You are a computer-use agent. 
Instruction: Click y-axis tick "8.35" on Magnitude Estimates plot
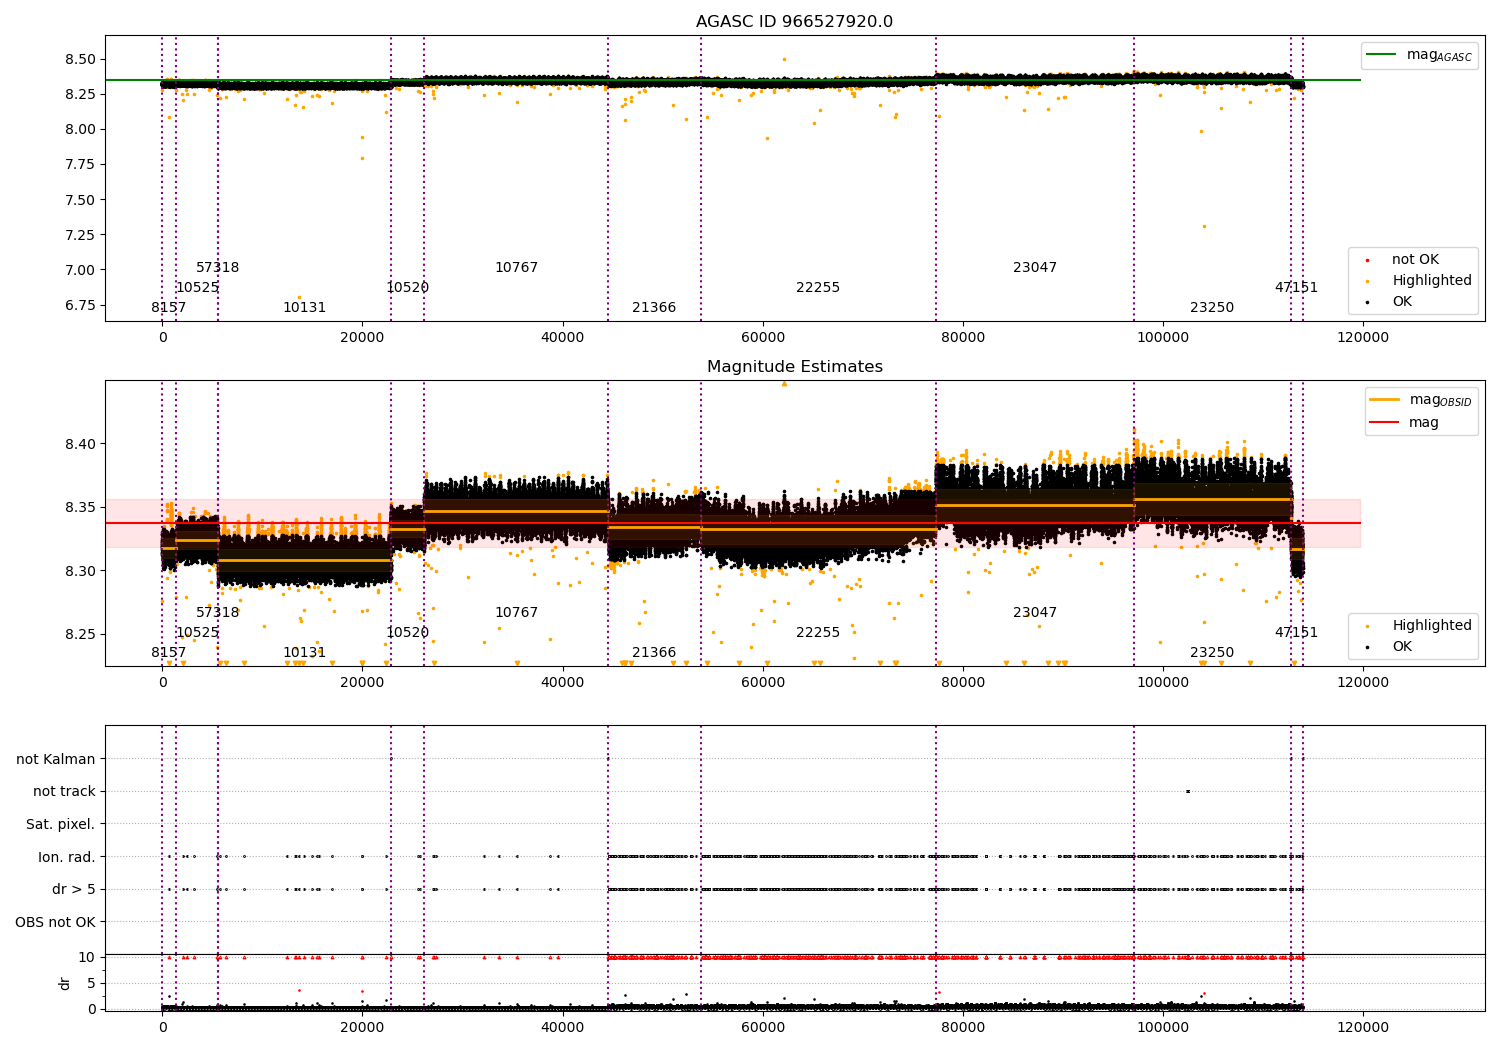(81, 508)
